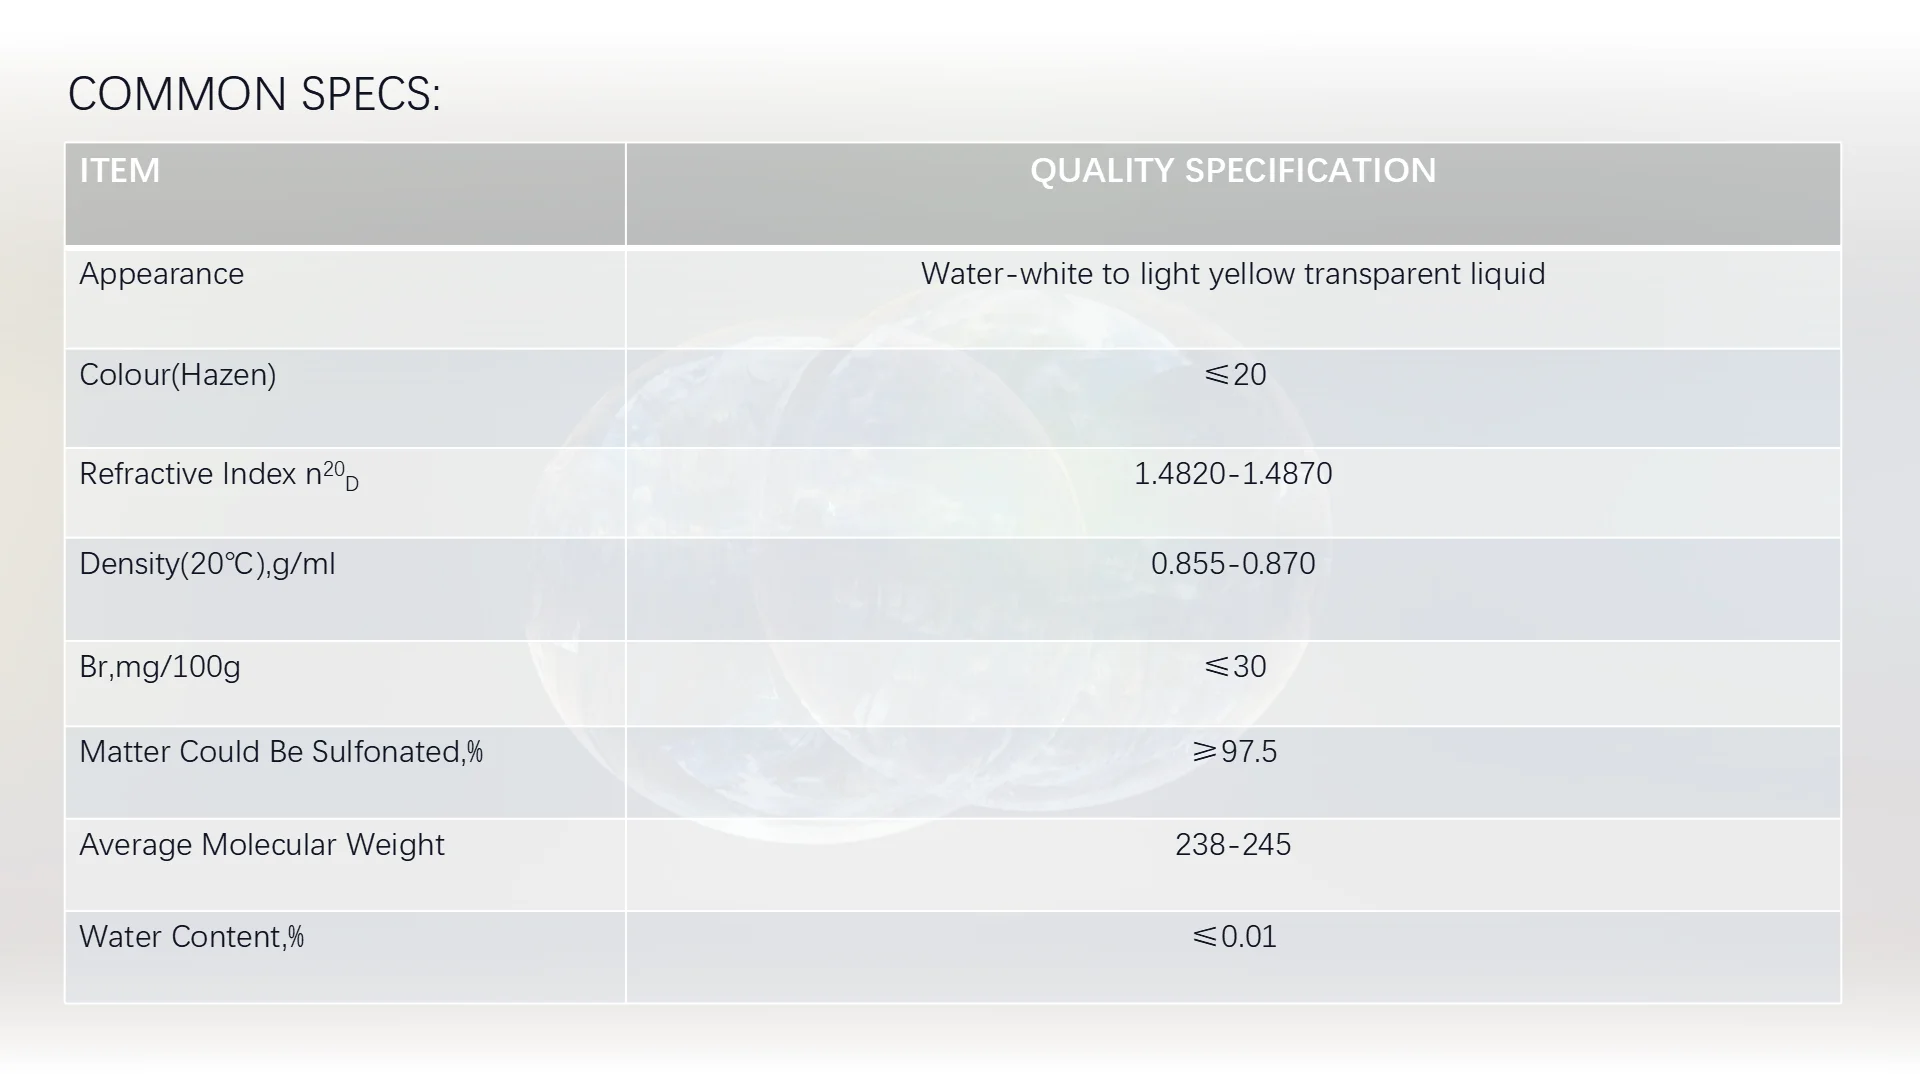Click the Water Content,% row label
This screenshot has height=1080, width=1920.
(191, 937)
